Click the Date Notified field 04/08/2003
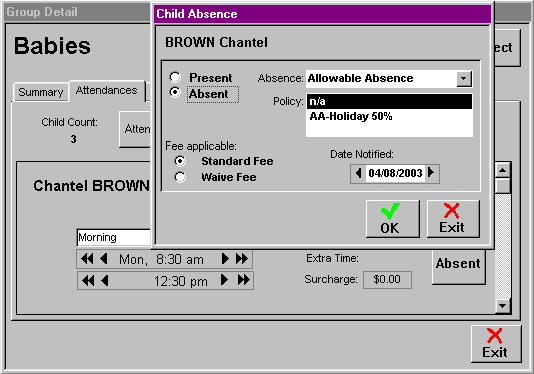Viewport: 534px width, 374px height. tap(395, 173)
